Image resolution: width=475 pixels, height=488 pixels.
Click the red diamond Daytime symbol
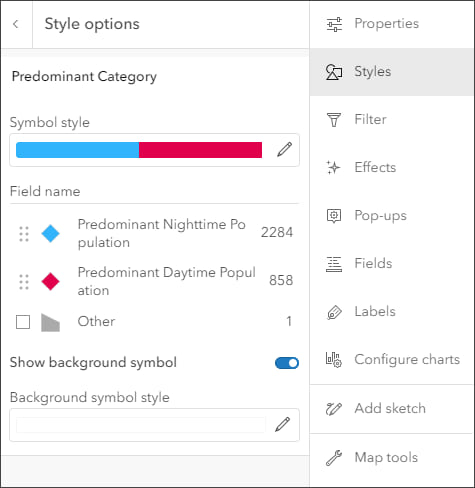click(x=51, y=282)
